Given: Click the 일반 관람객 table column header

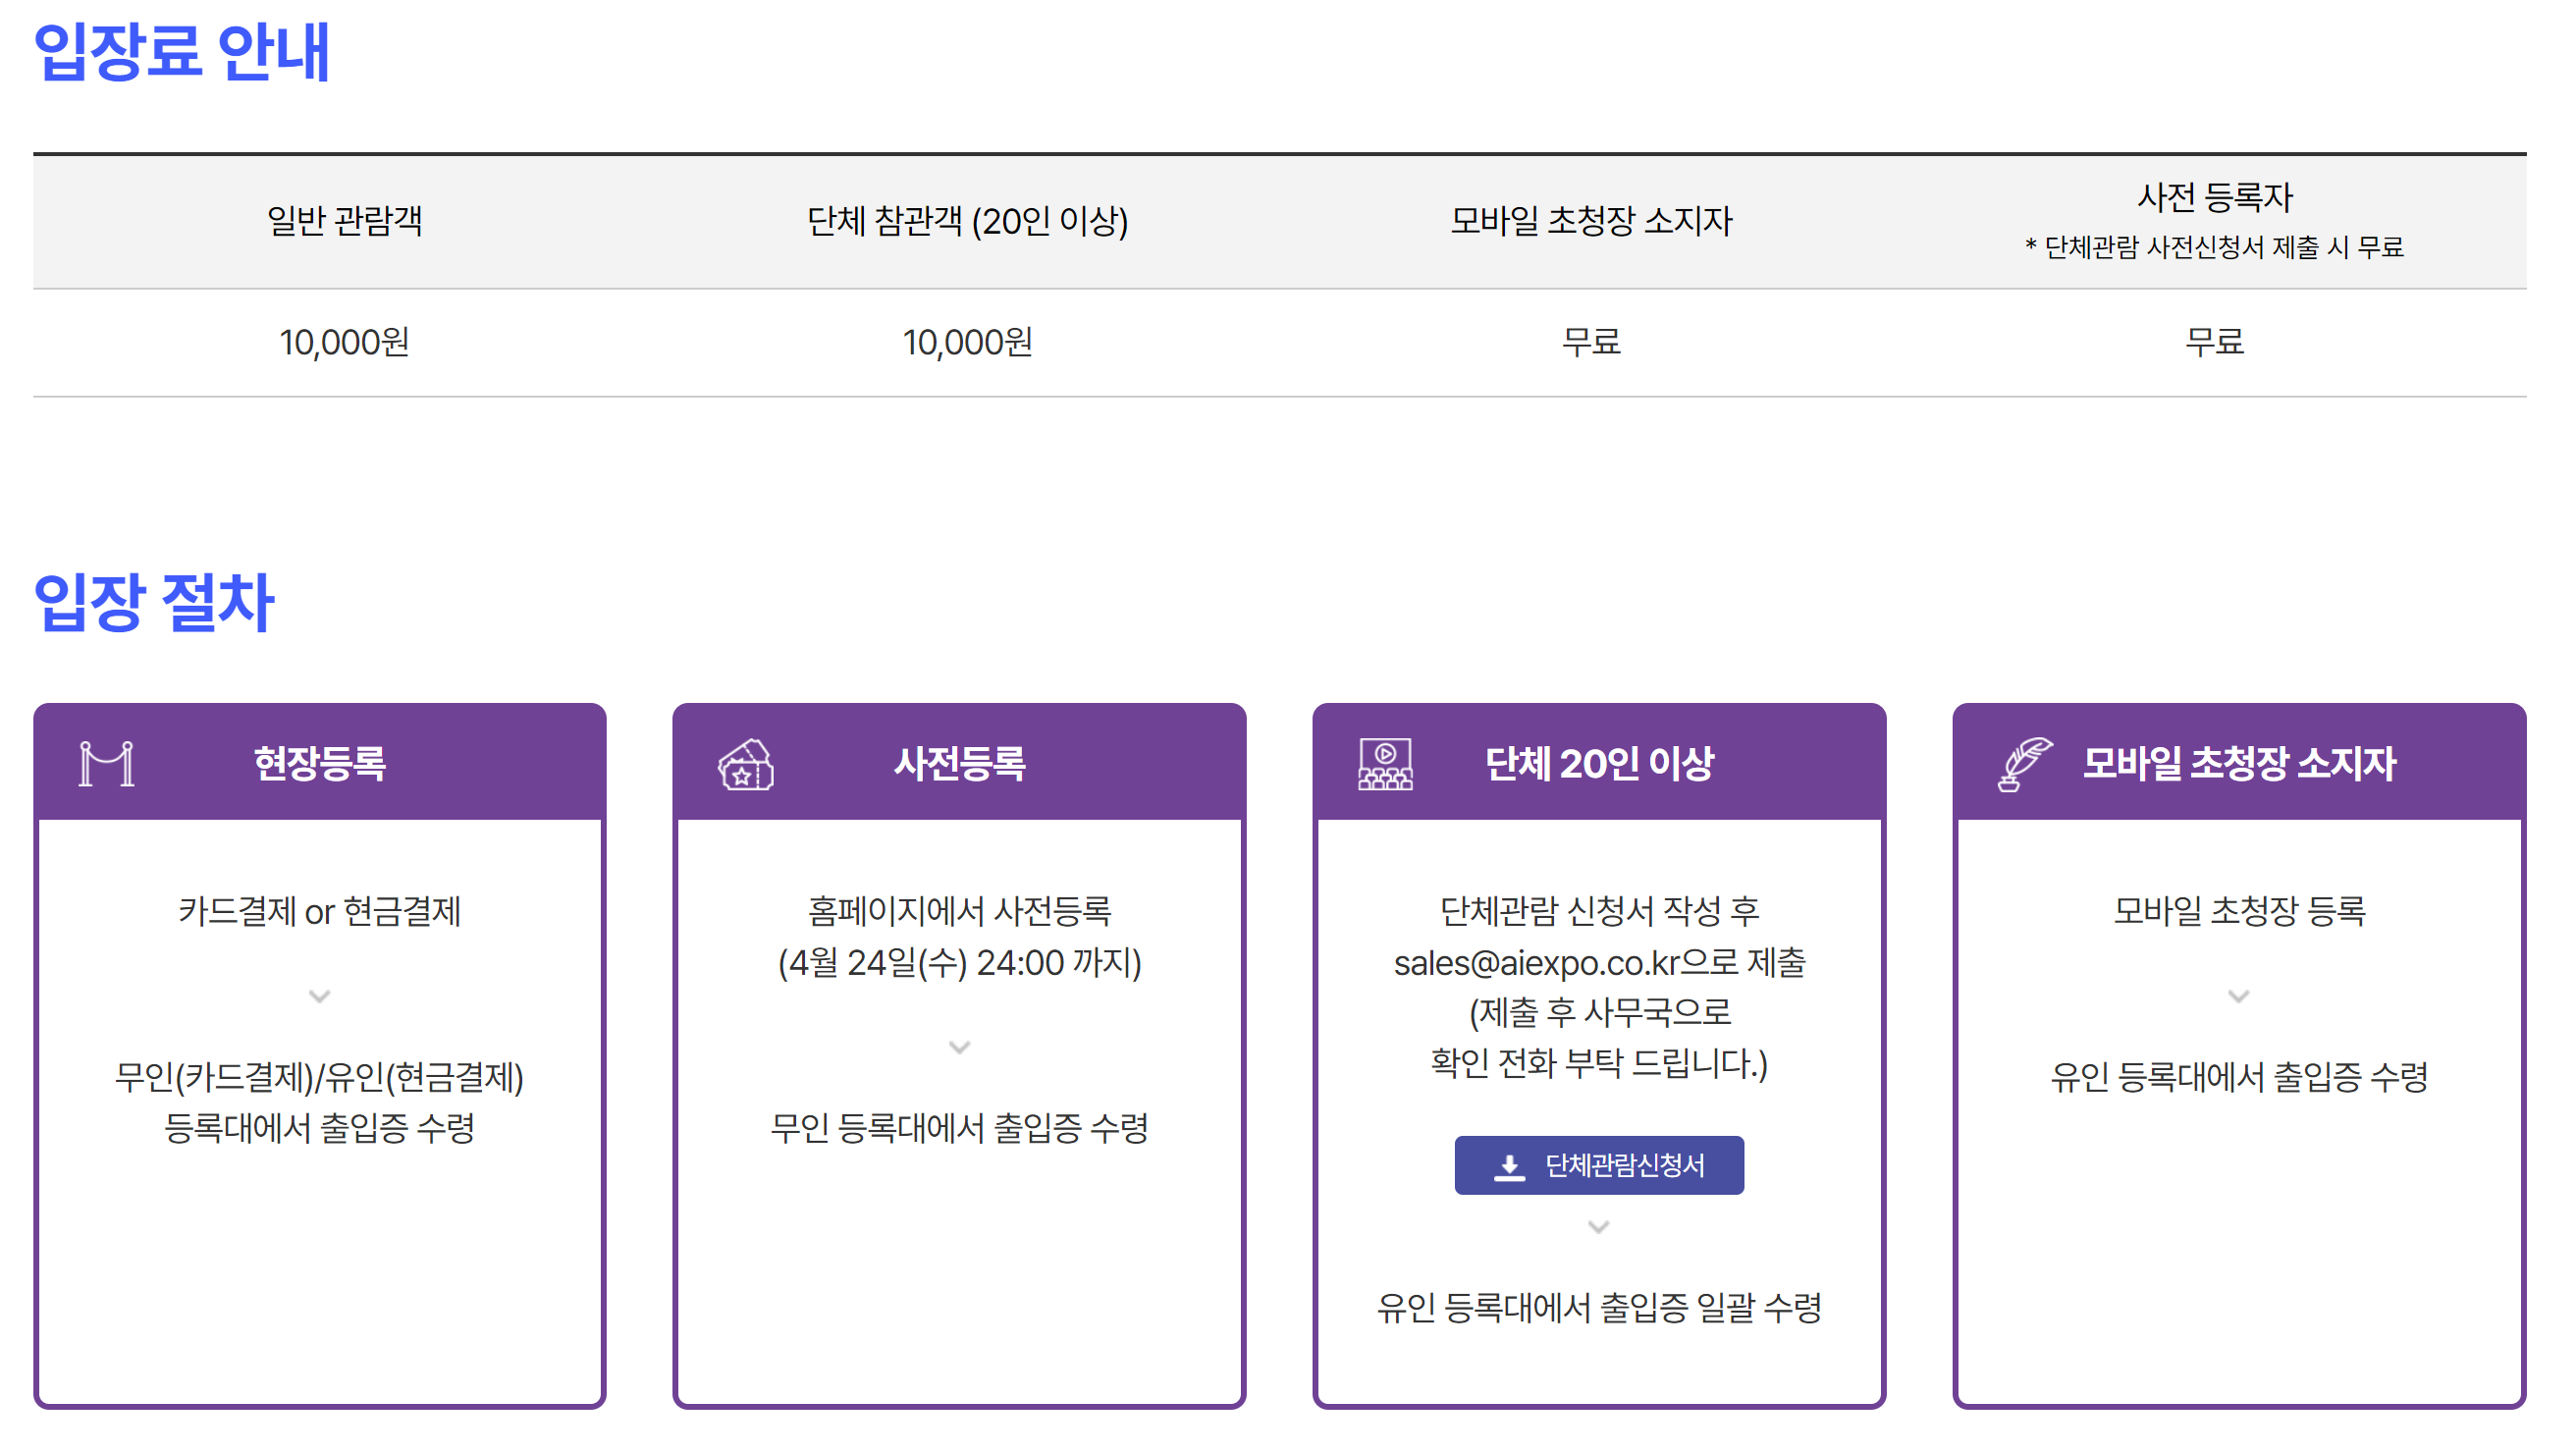Looking at the screenshot, I should point(344,221).
